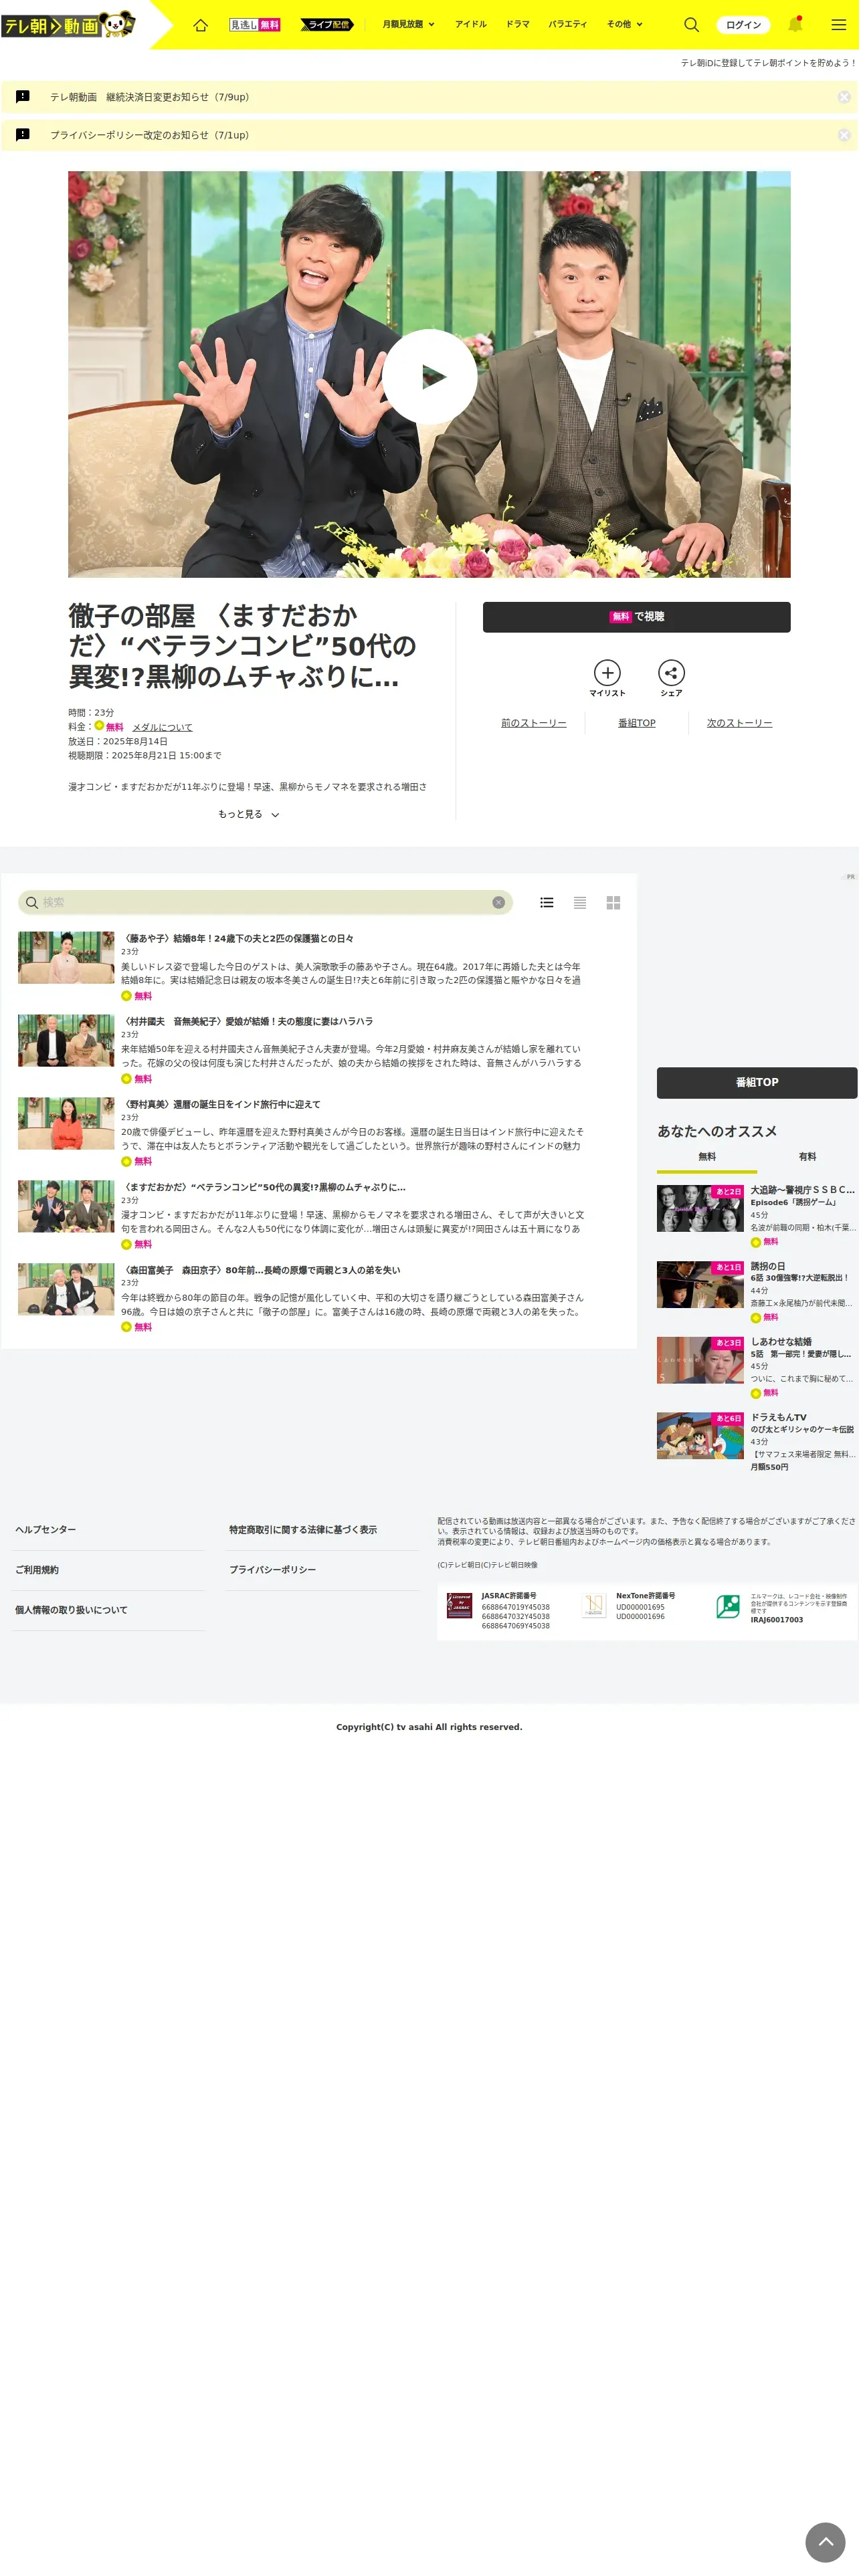
Task: Open ドラえもんTV recommended thumbnail
Action: coord(700,1435)
